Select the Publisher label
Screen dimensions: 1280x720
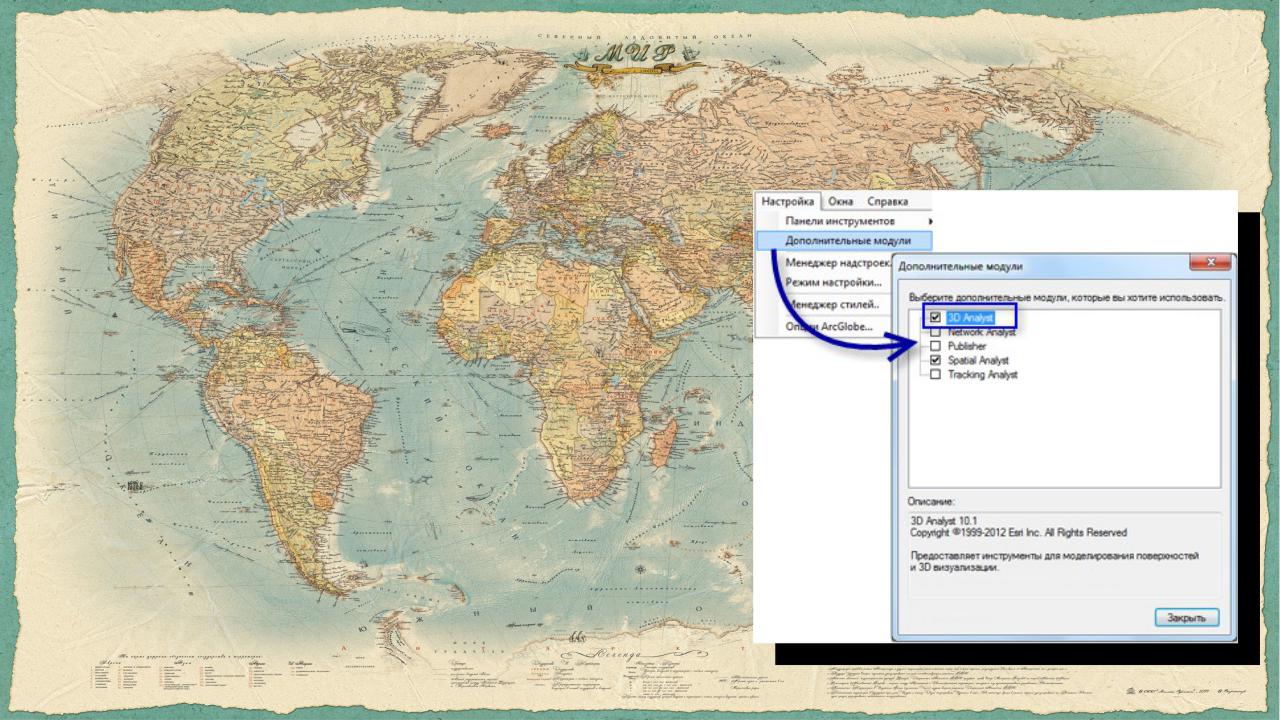point(967,346)
